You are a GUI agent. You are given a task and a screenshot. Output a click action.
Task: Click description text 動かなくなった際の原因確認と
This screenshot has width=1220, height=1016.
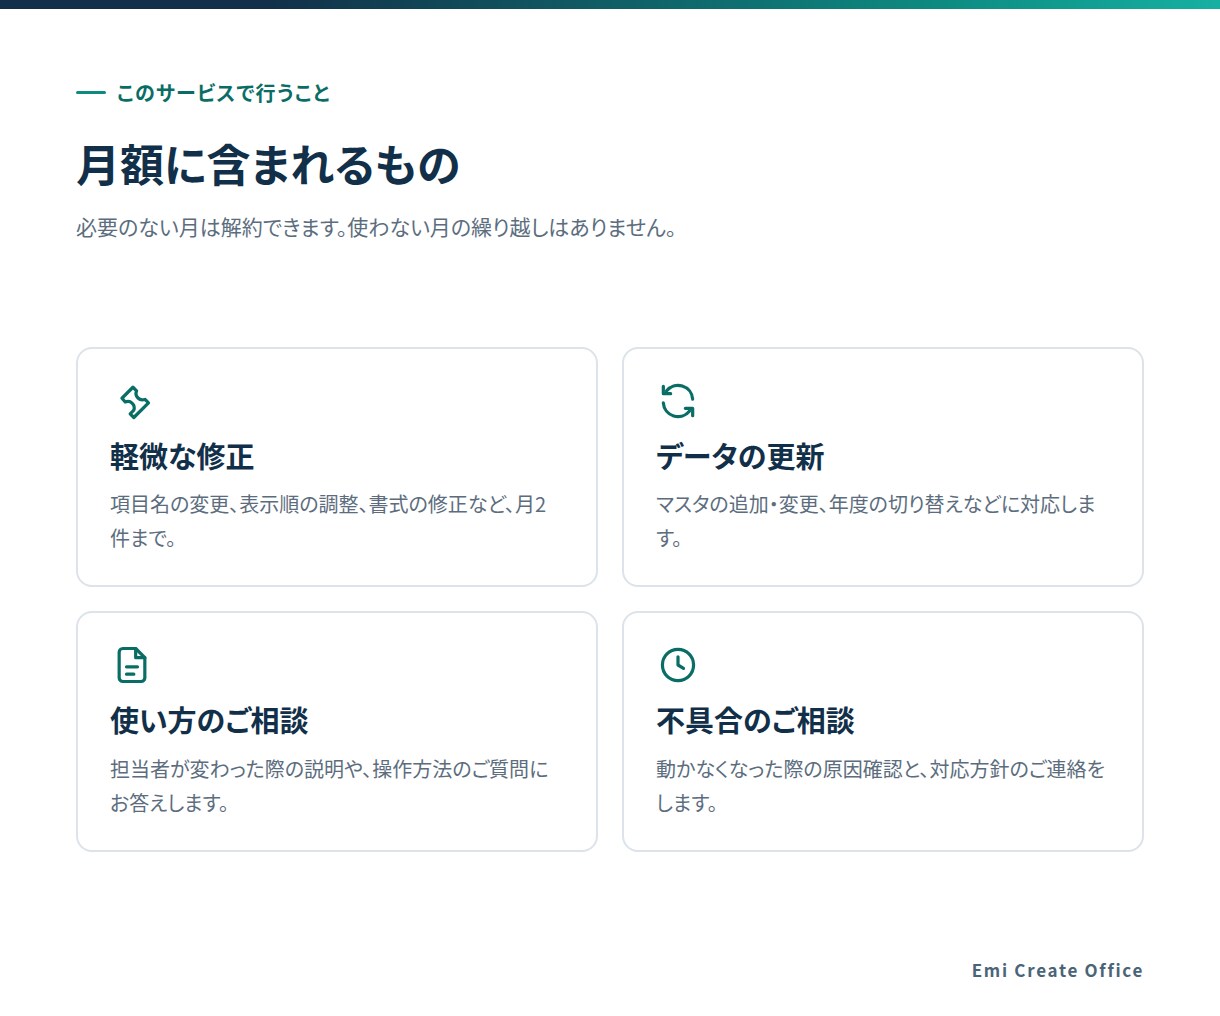[880, 786]
